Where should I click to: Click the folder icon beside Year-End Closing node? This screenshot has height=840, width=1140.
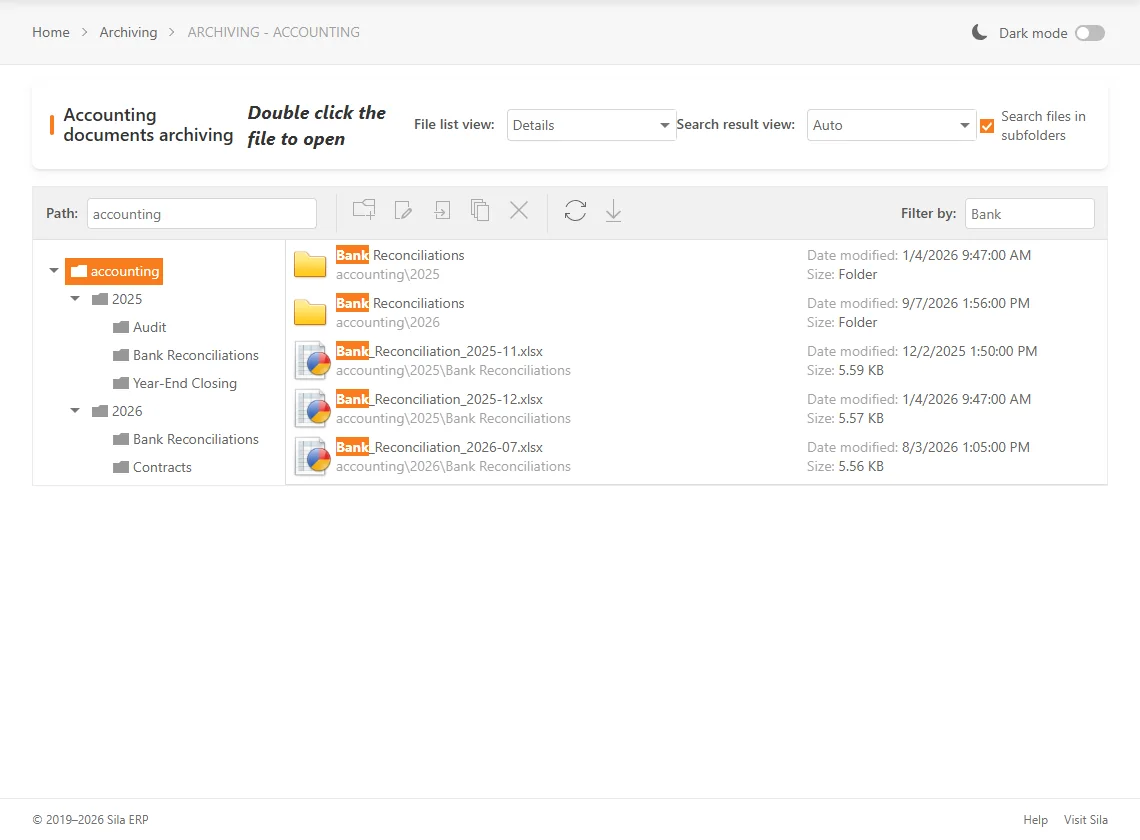coord(121,383)
